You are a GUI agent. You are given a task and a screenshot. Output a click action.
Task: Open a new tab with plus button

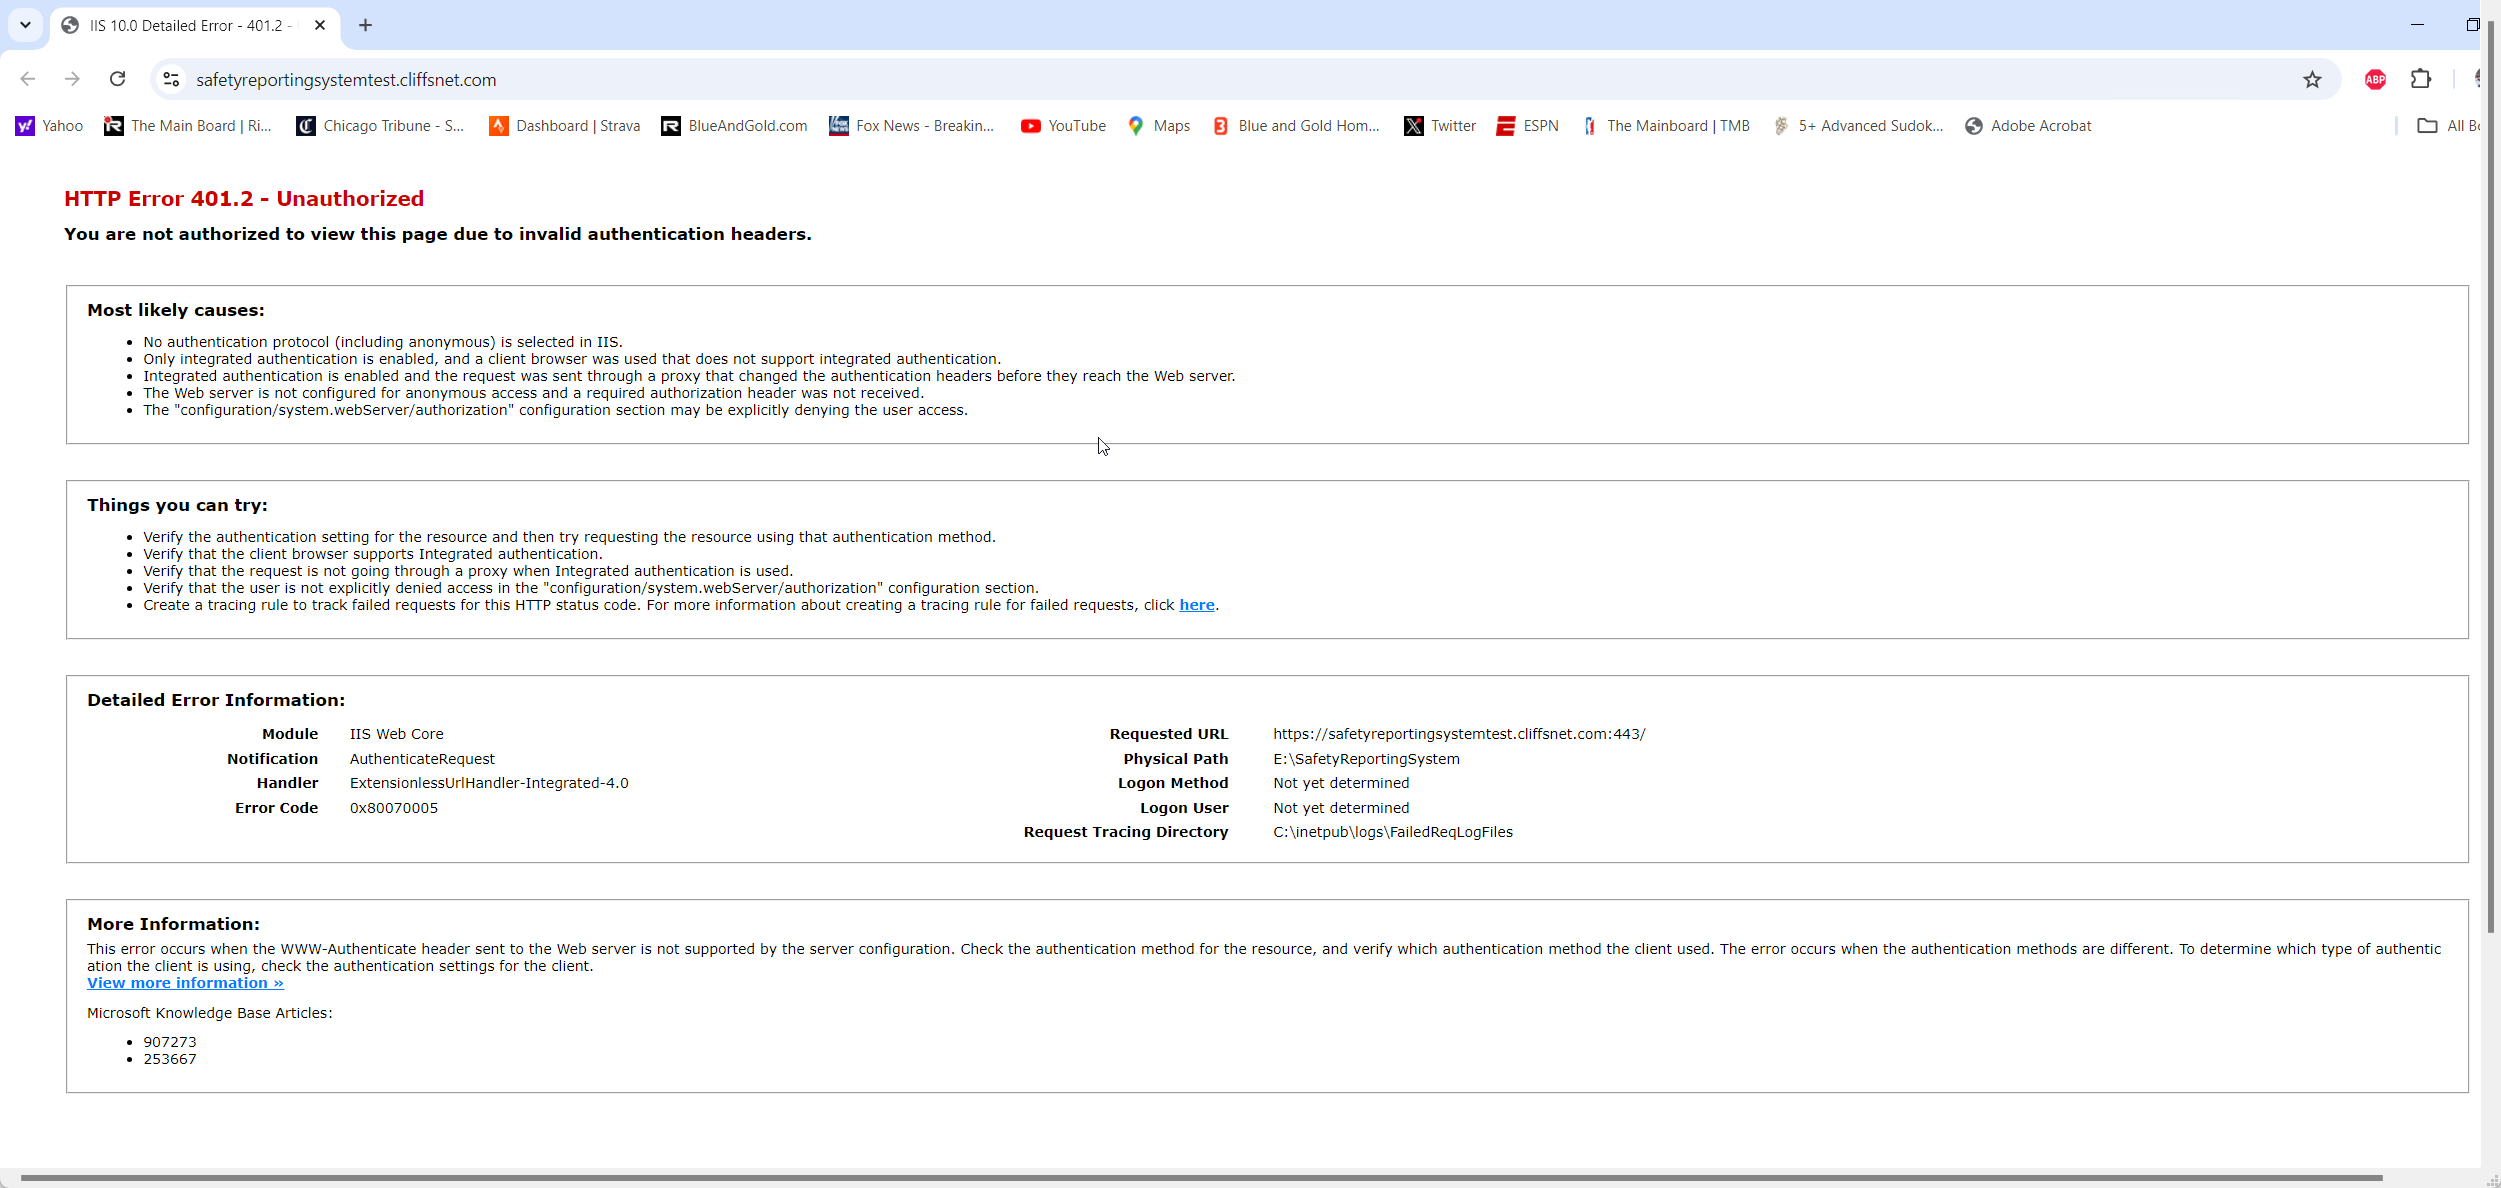tap(365, 25)
